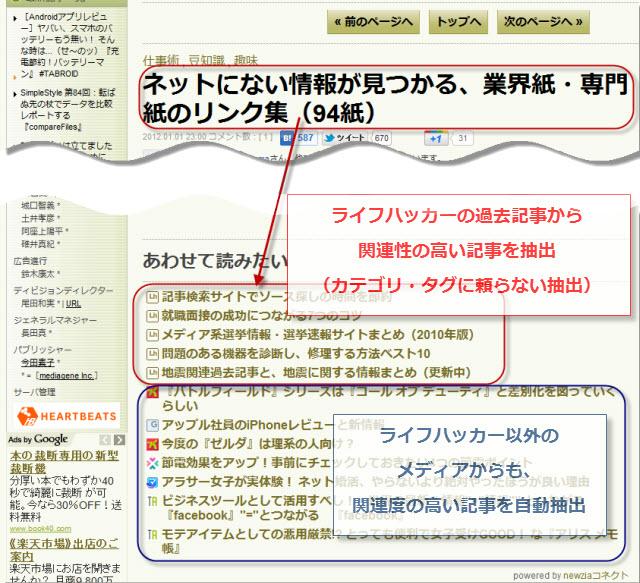Open related article モテアイテムとしての悪用厳禁
640x583 pixels.
[x=389, y=541]
